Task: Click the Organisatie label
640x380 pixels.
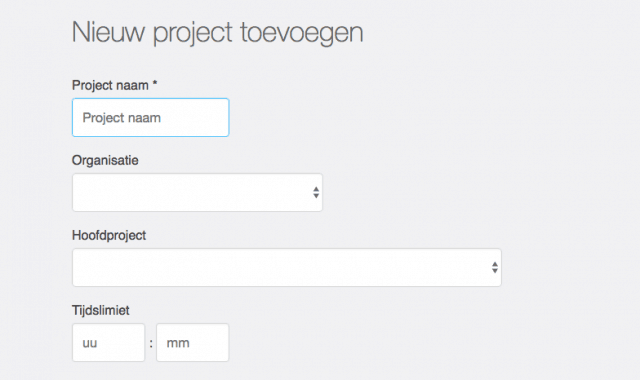Action: (x=105, y=160)
